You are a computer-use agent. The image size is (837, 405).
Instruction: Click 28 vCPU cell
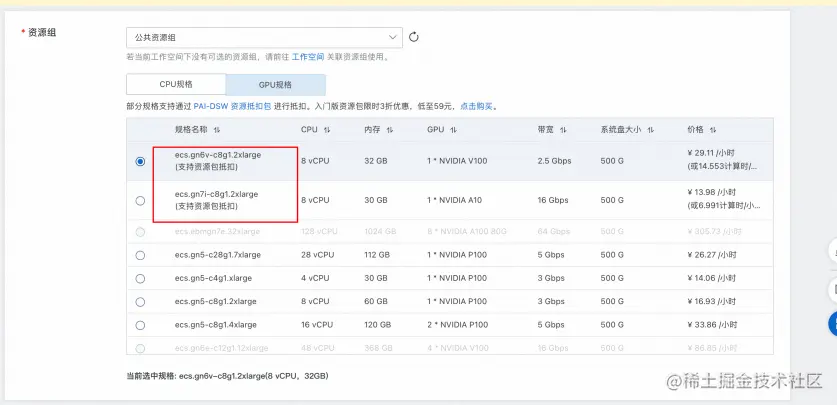[318, 255]
